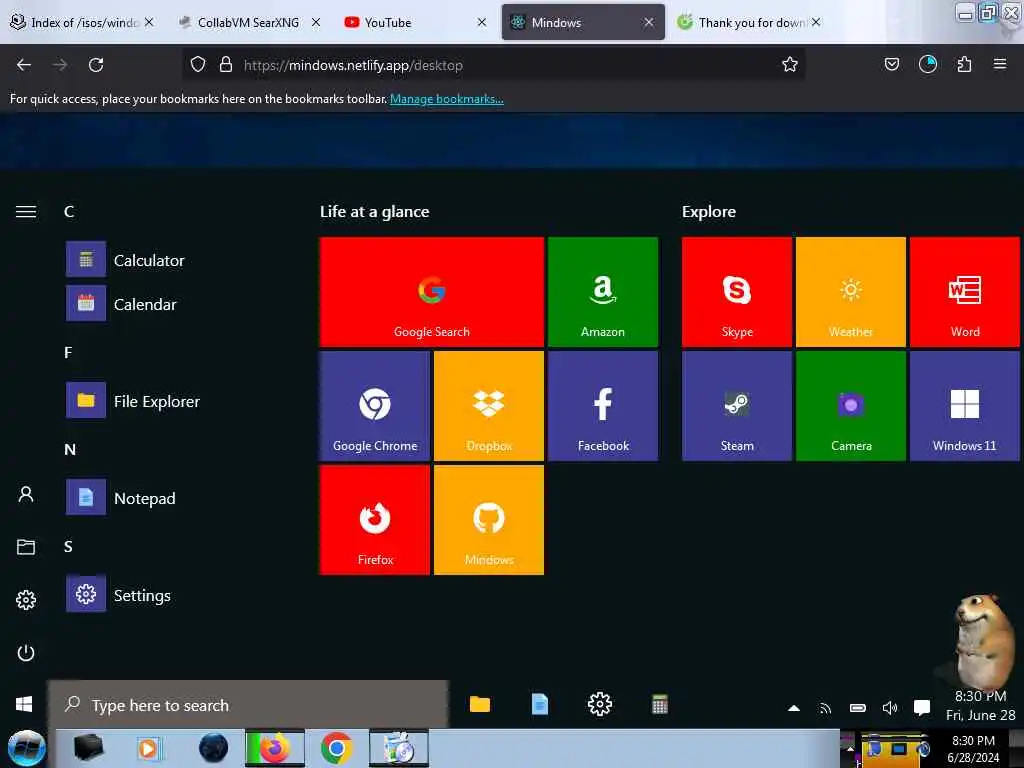The height and width of the screenshot is (768, 1024).
Task: Open Chrome on the host taskbar
Action: click(336, 748)
